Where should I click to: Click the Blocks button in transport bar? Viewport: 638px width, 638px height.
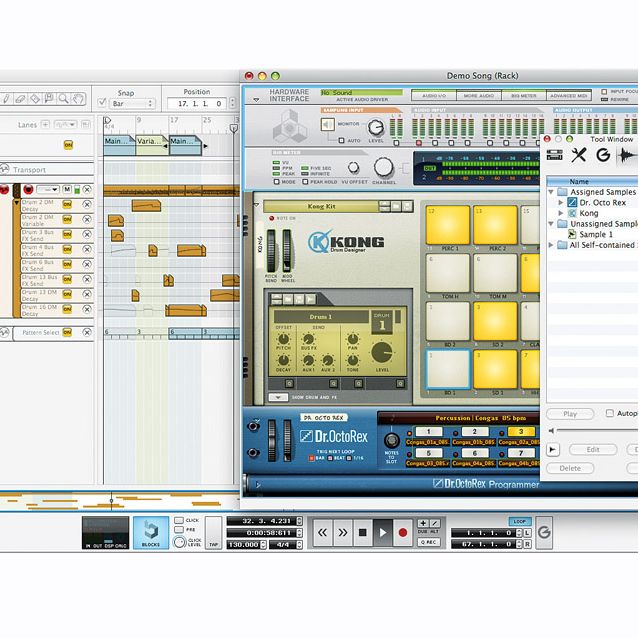[151, 533]
